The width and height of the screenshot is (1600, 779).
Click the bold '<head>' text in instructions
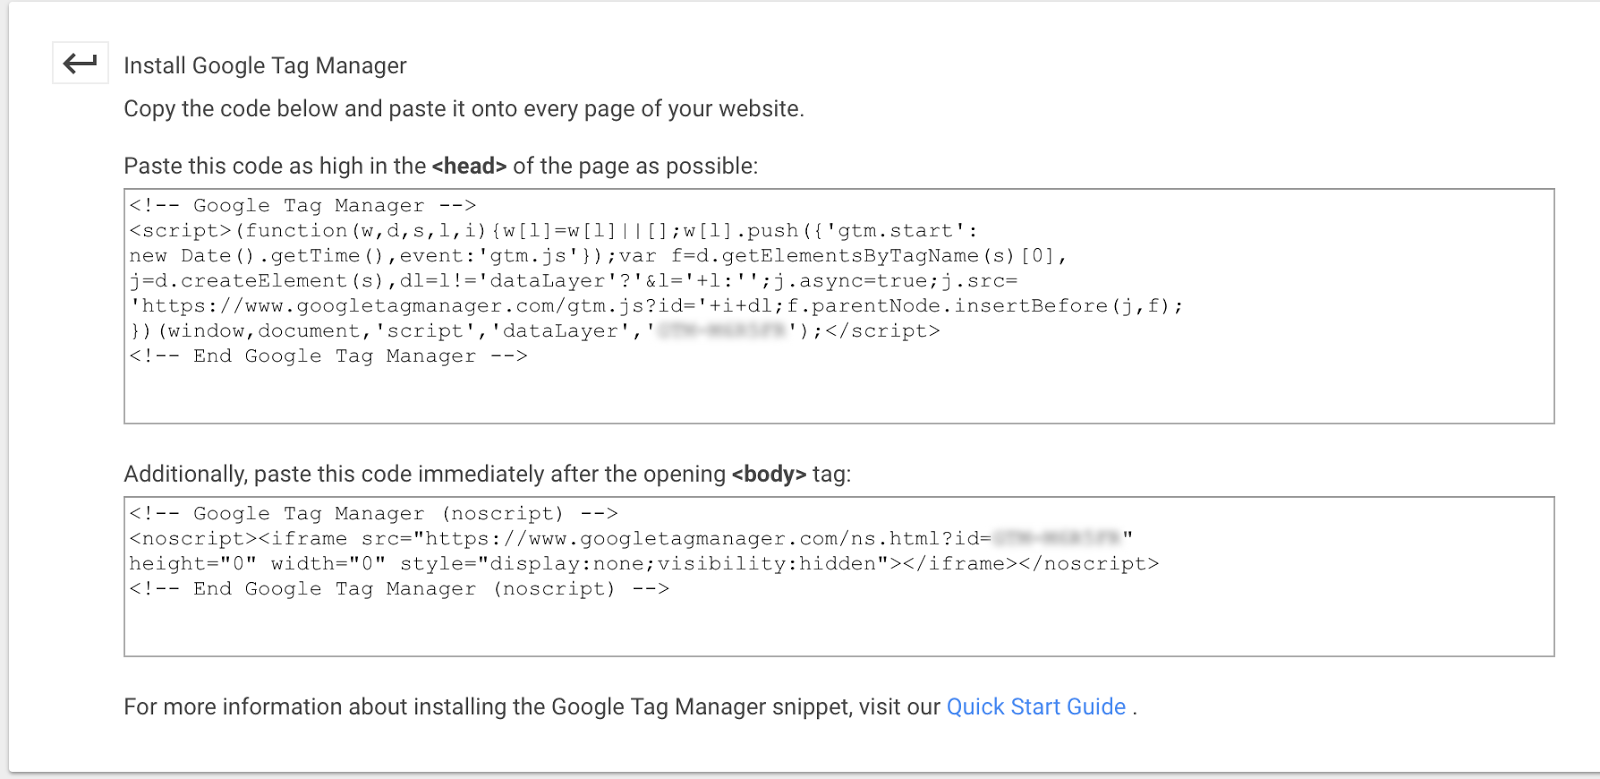(x=470, y=166)
